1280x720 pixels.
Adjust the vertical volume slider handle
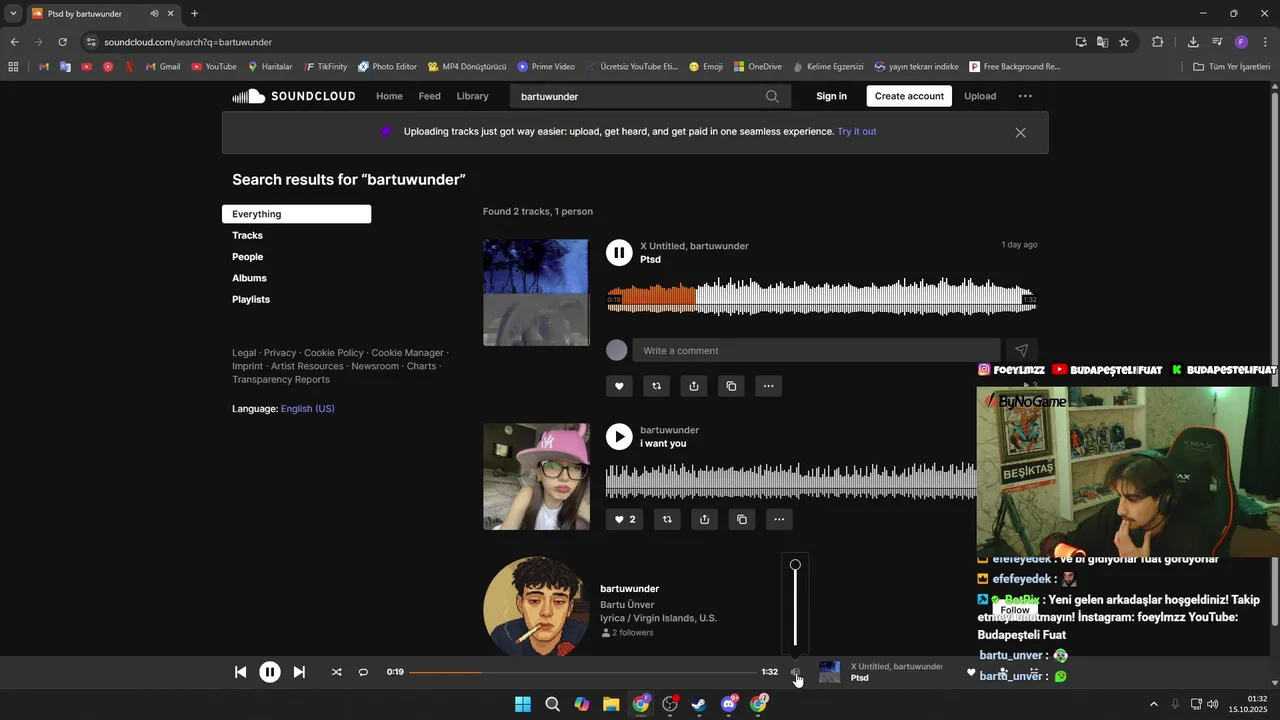coord(795,565)
